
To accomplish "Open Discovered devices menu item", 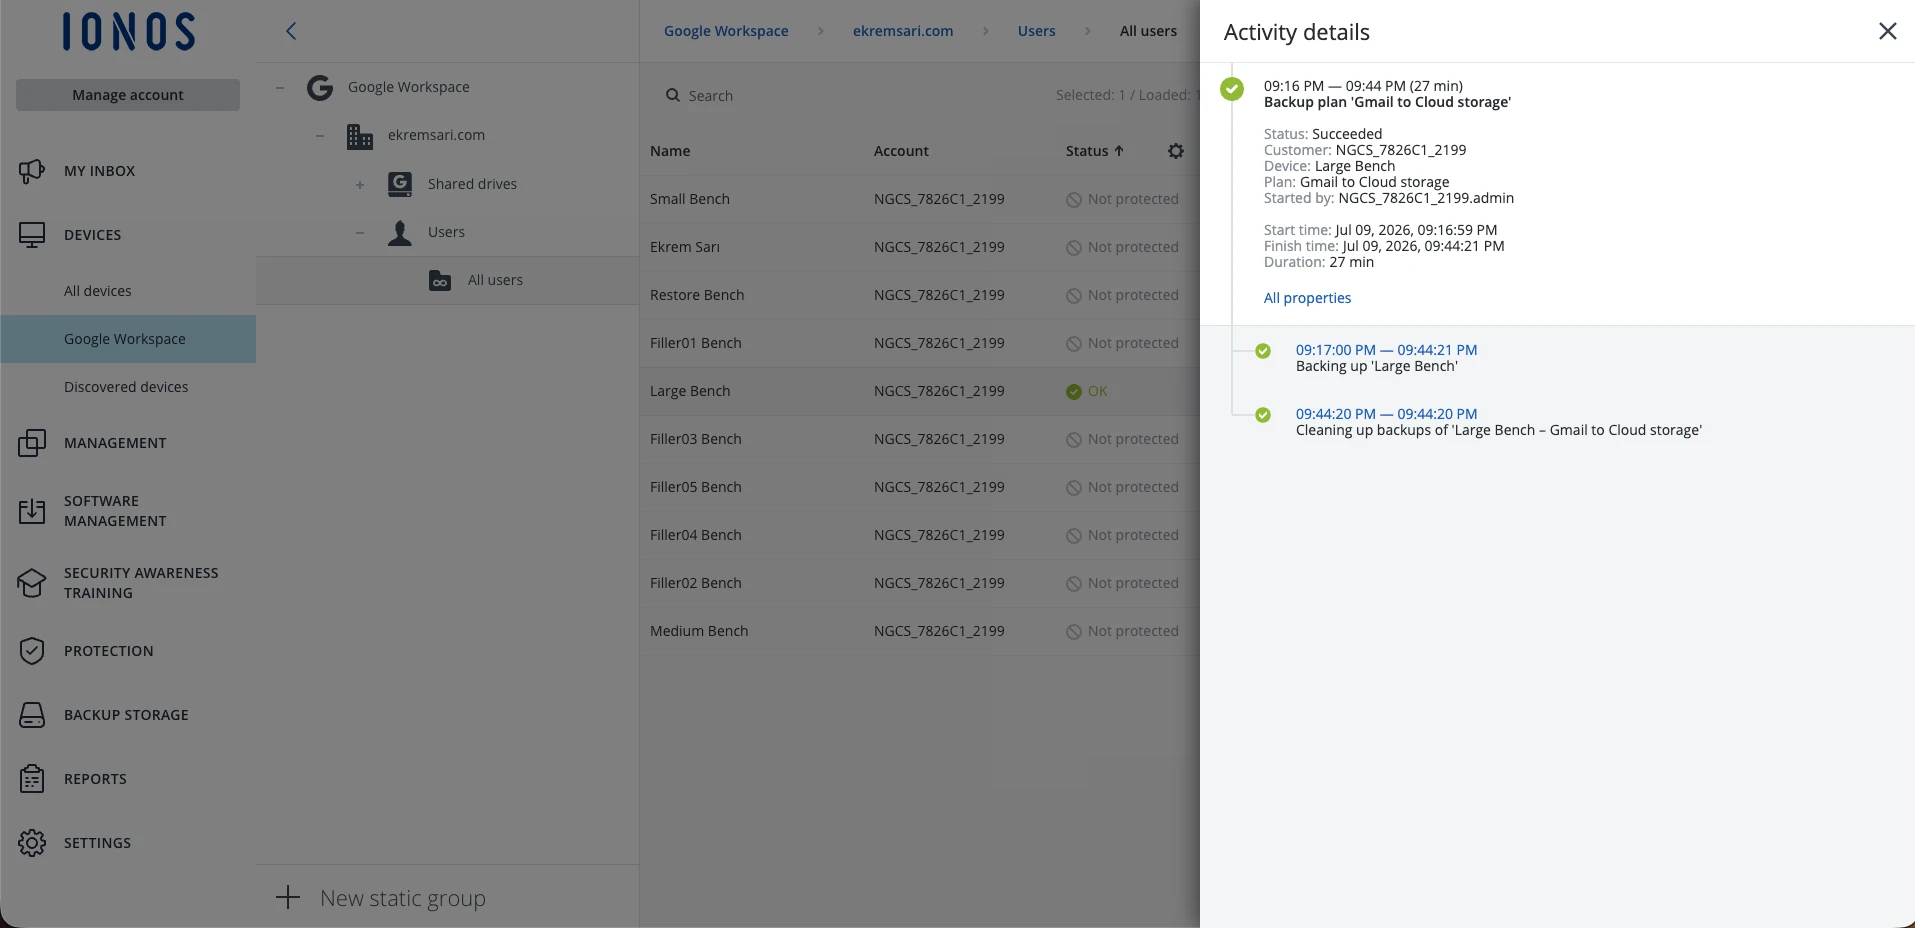I will 126,387.
